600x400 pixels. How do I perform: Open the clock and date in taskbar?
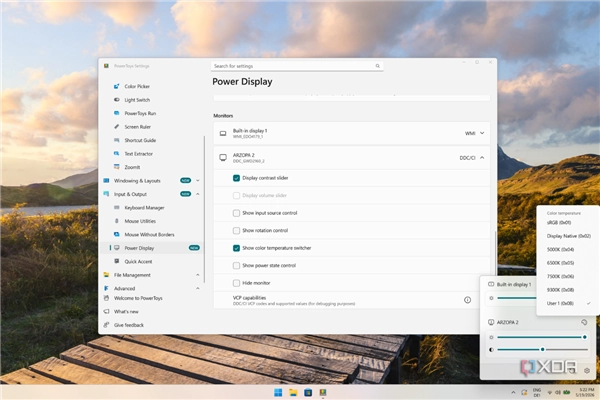tap(586, 392)
